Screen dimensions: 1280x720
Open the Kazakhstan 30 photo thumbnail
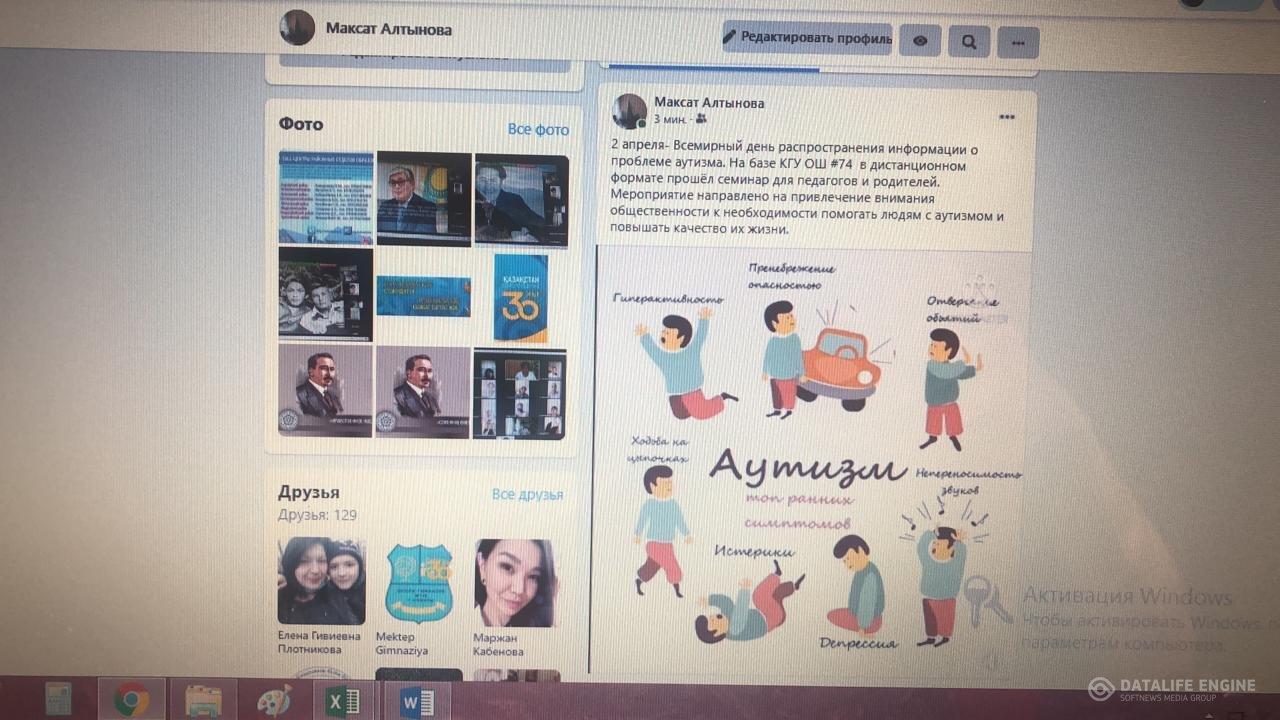pos(521,298)
